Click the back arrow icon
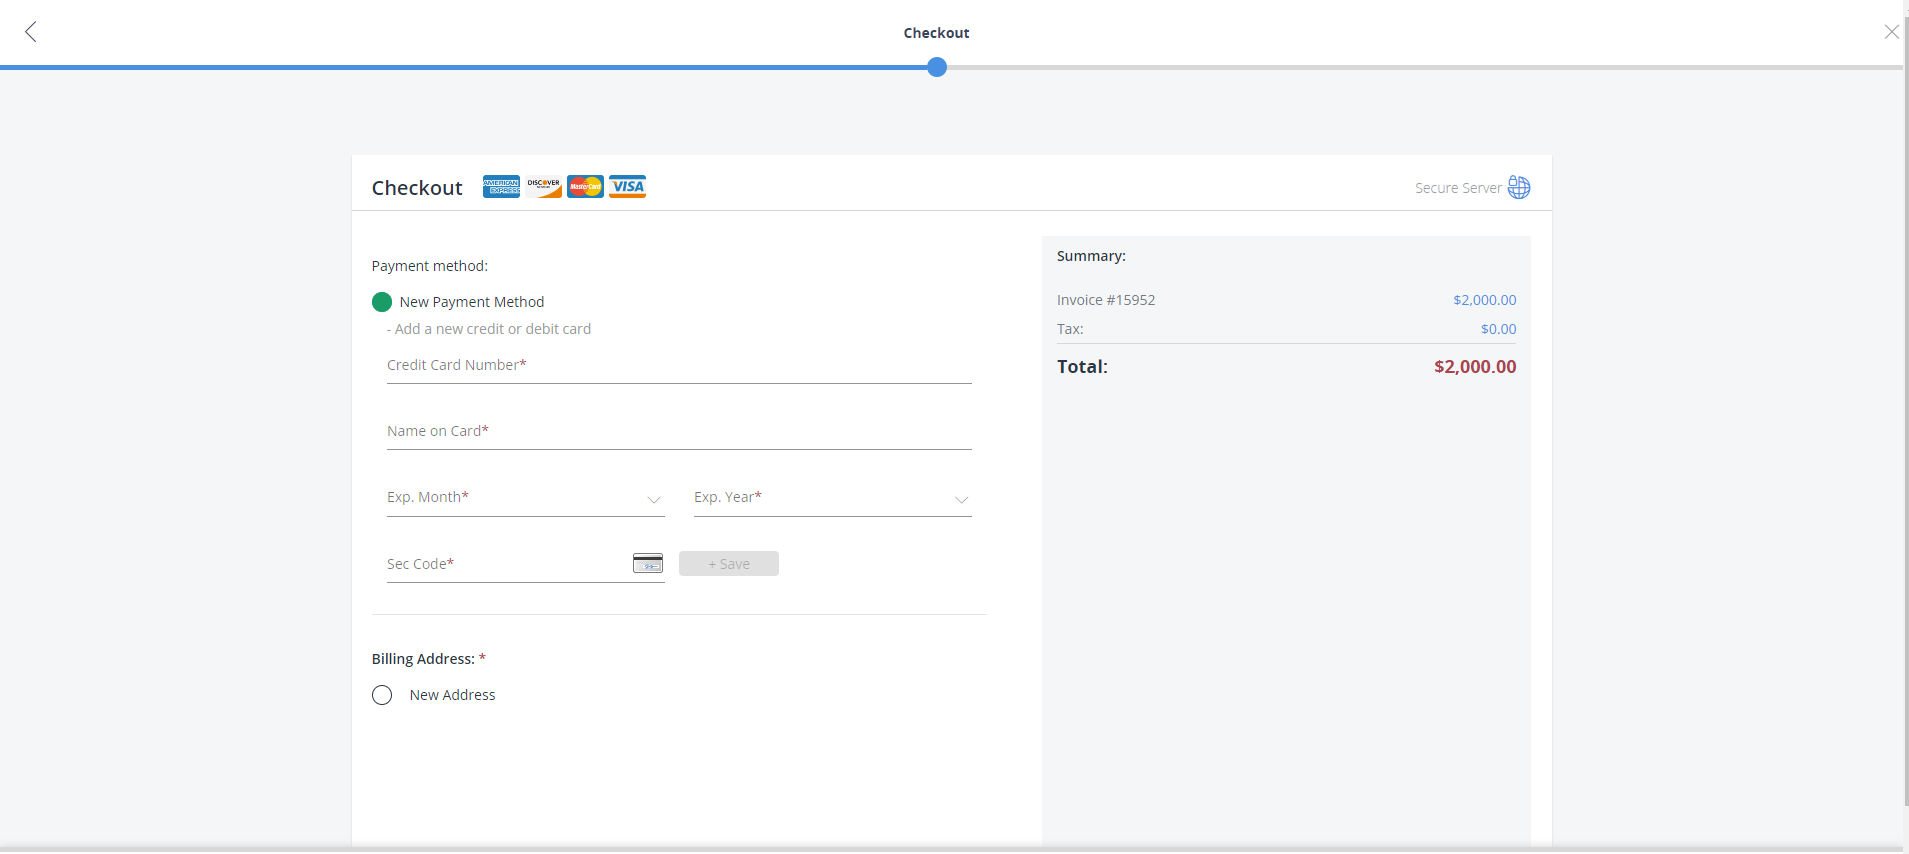Image resolution: width=1909 pixels, height=854 pixels. click(x=31, y=32)
